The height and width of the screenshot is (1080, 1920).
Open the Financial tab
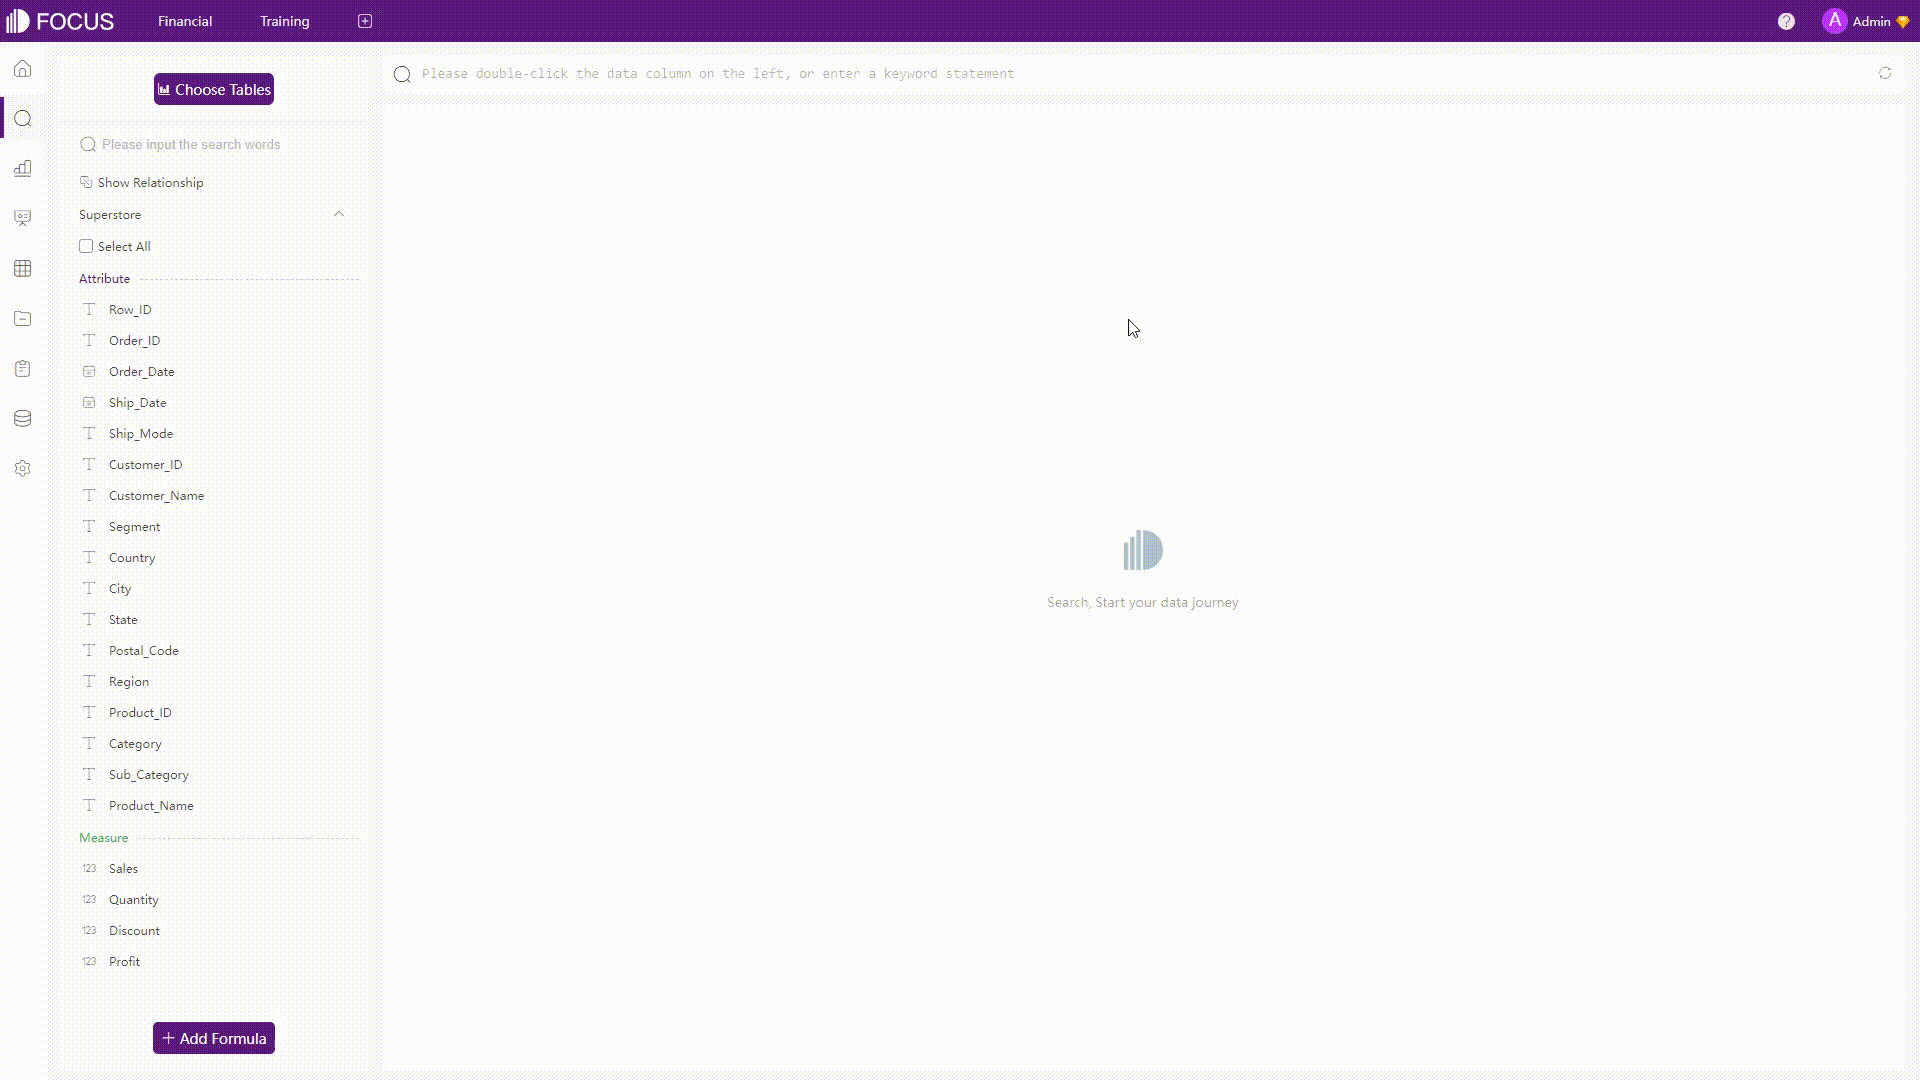coord(185,21)
